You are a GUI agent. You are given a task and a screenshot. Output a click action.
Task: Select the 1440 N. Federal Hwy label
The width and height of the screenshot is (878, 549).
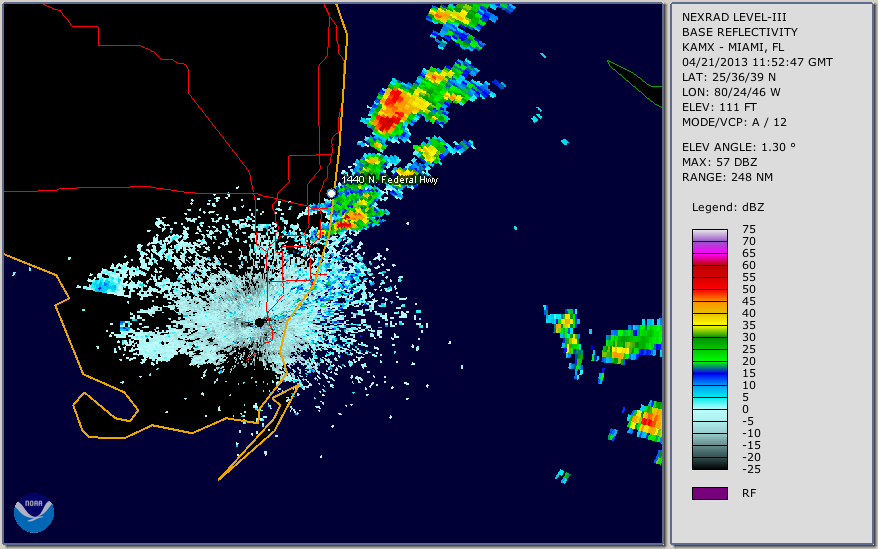click(390, 179)
